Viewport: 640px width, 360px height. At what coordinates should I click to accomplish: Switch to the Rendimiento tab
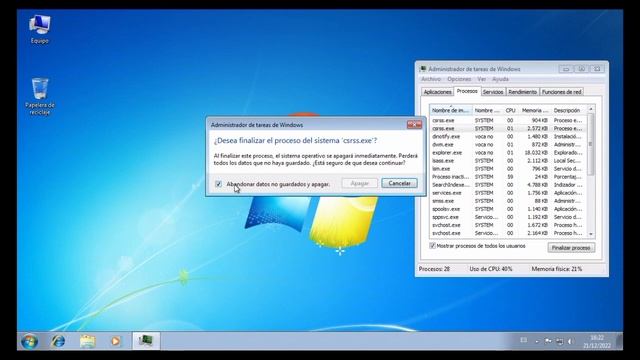click(x=522, y=92)
